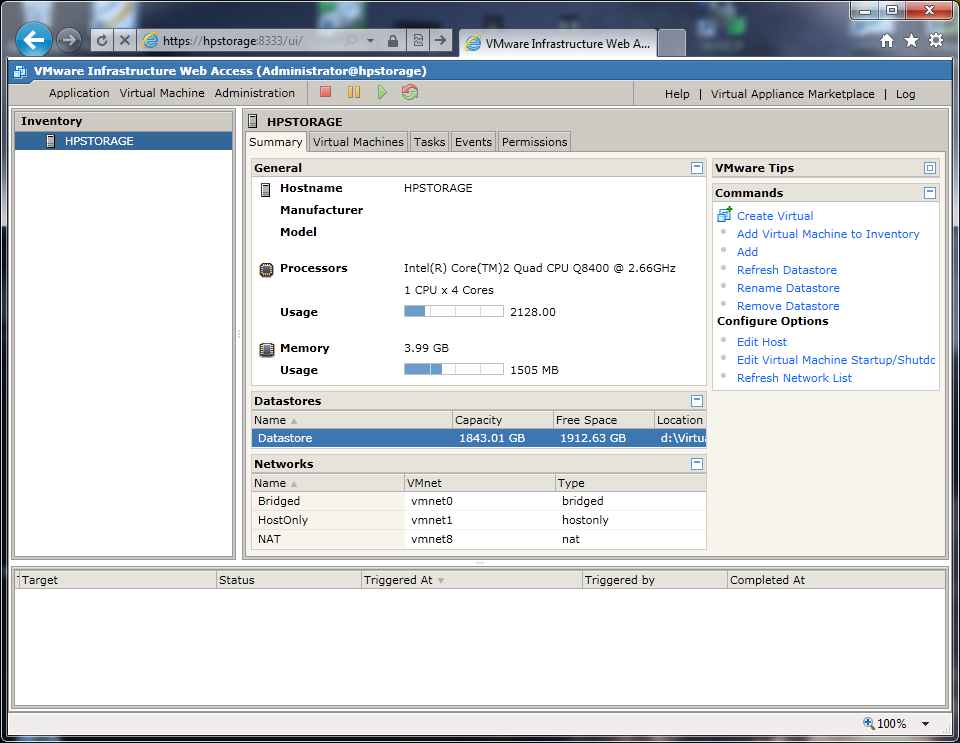Click the compatibility view icon
Viewport: 960px width, 743px height.
pyautogui.click(x=418, y=41)
